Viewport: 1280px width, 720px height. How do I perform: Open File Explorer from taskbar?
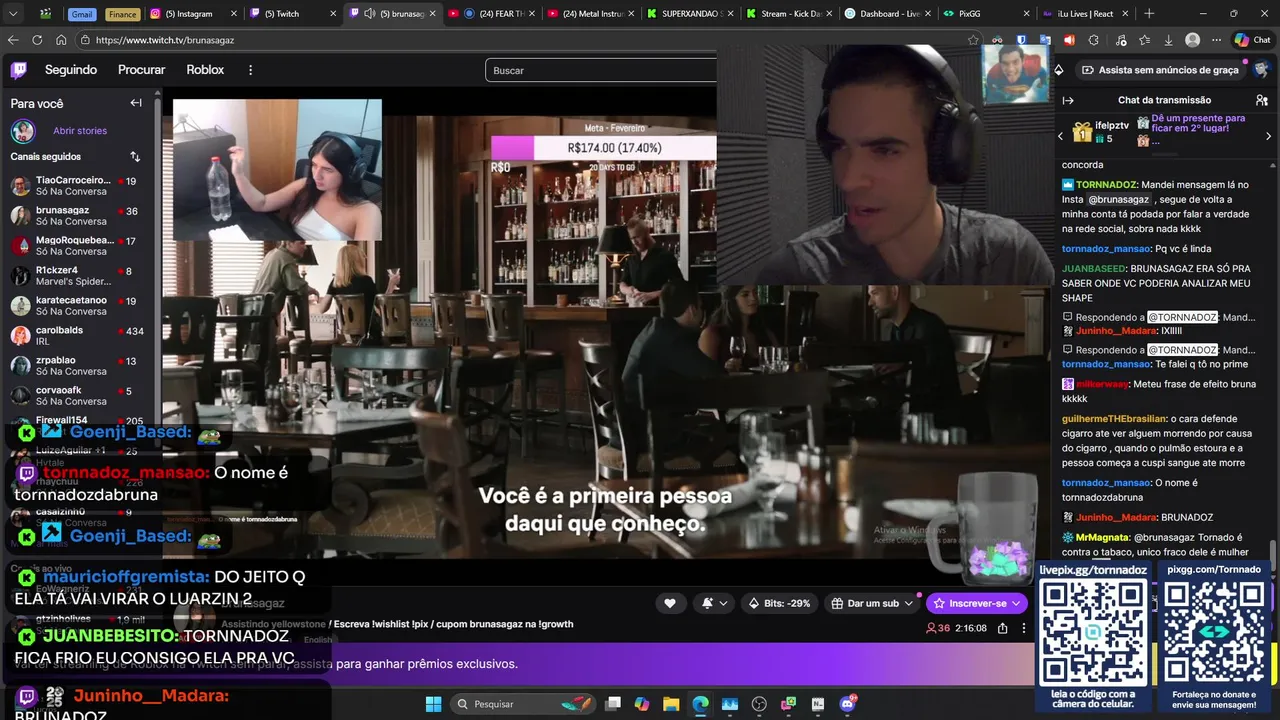(x=671, y=704)
